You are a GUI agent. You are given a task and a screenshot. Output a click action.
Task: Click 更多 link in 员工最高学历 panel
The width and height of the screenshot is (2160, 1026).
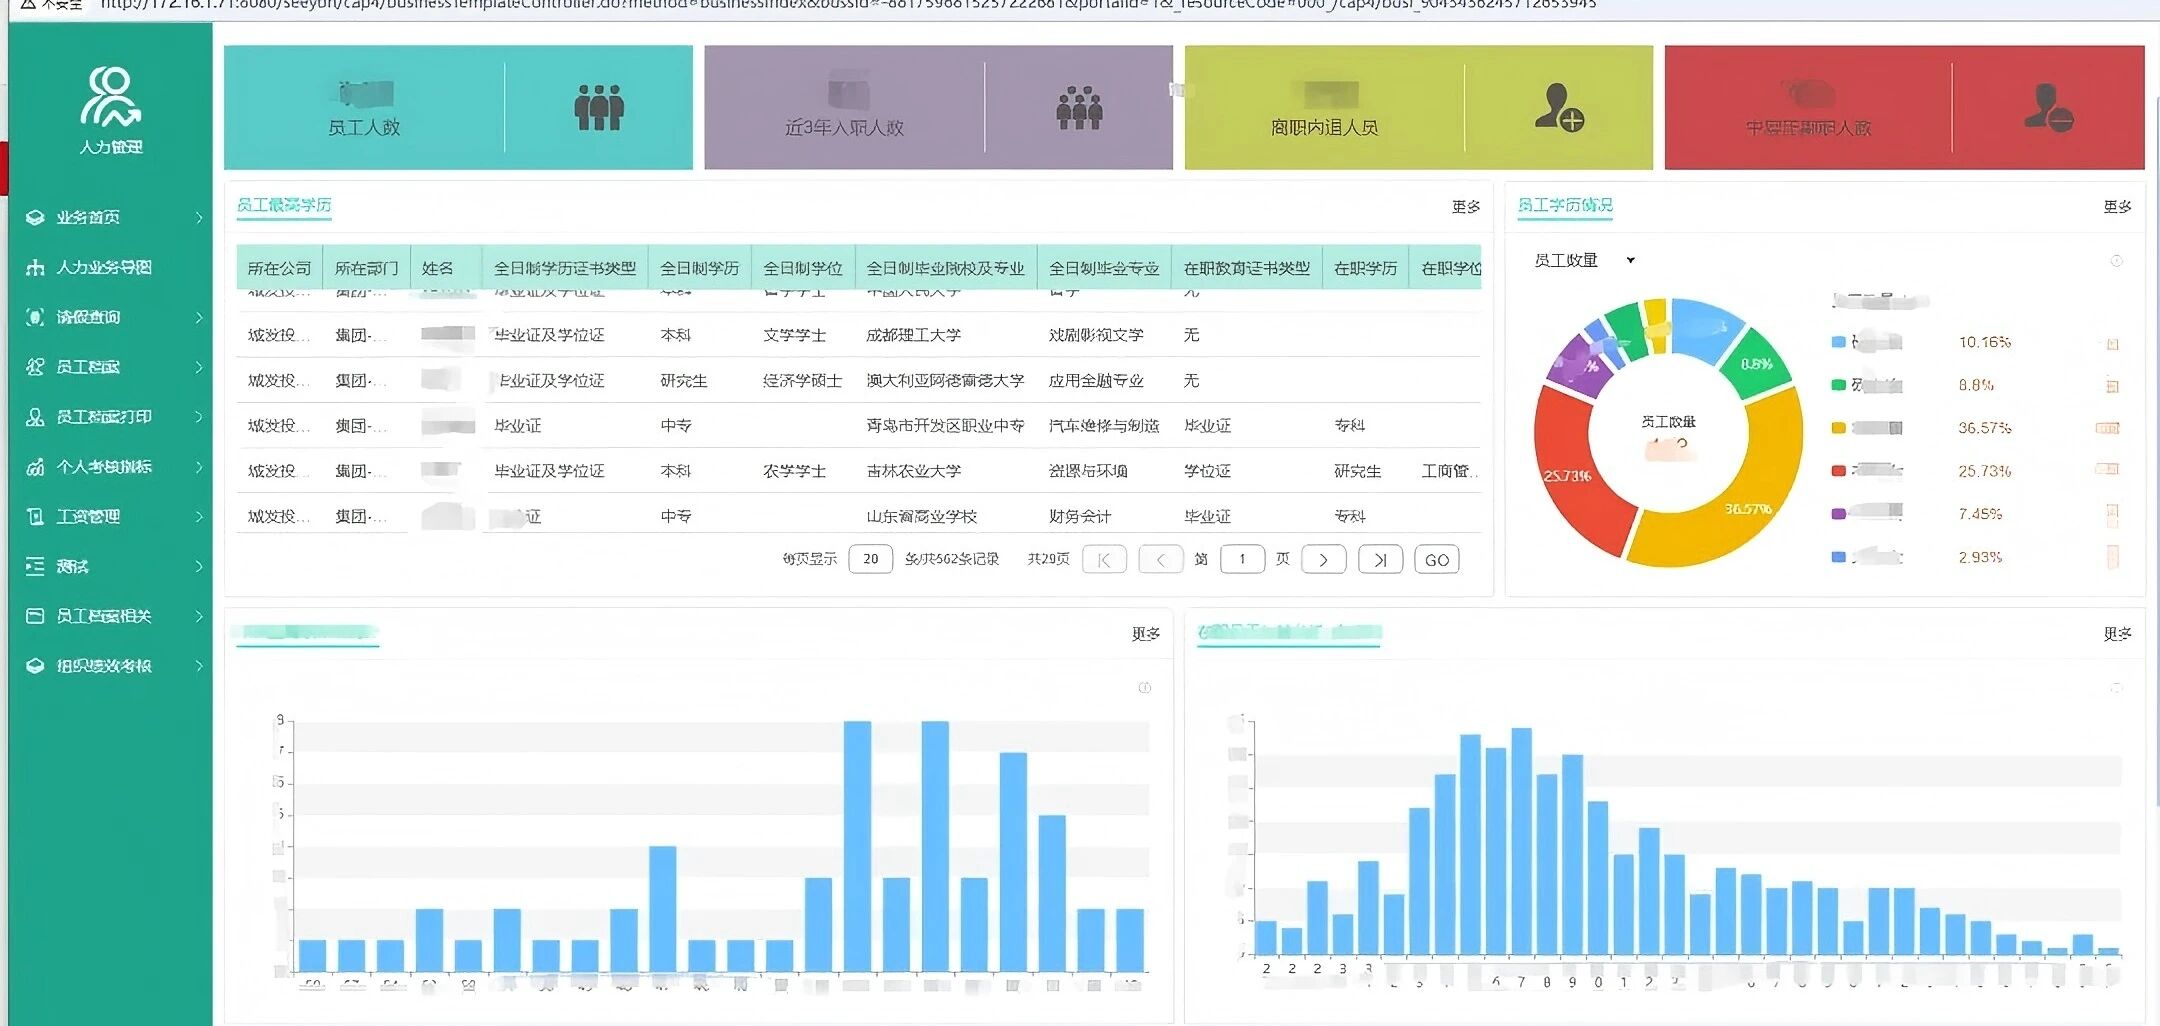pos(1465,207)
